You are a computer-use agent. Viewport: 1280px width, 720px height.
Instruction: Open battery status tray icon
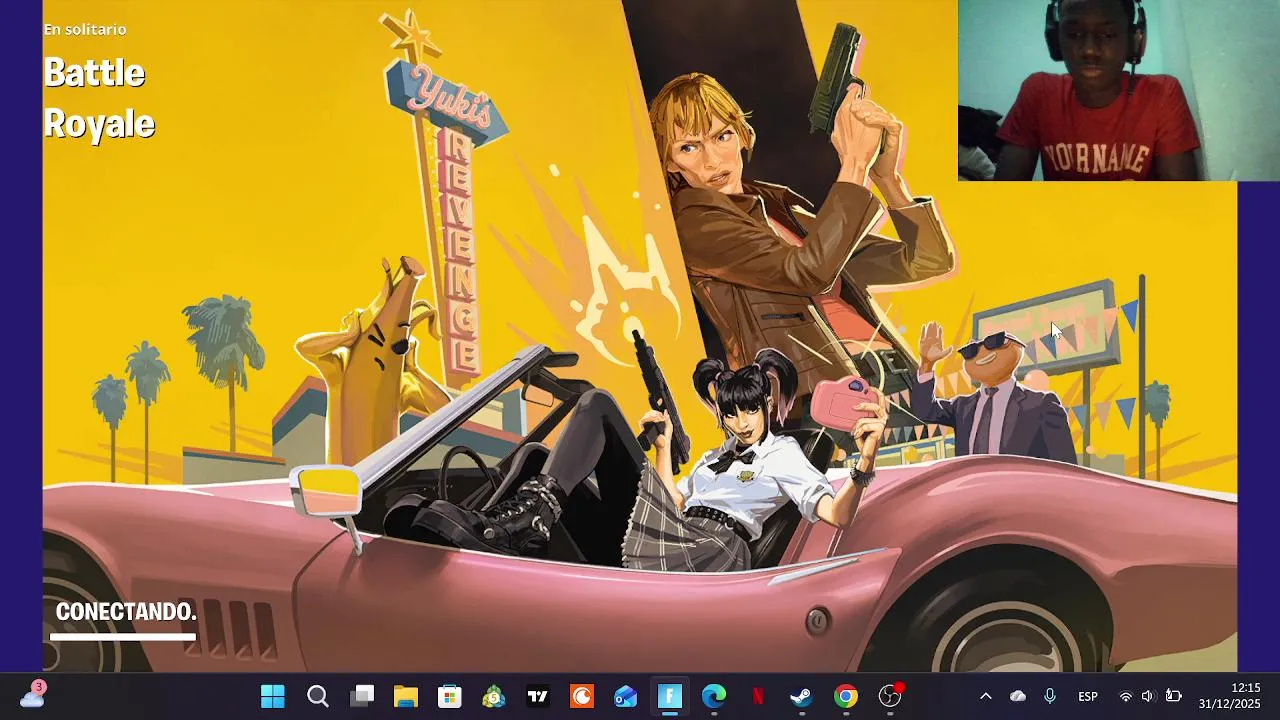pyautogui.click(x=1174, y=696)
